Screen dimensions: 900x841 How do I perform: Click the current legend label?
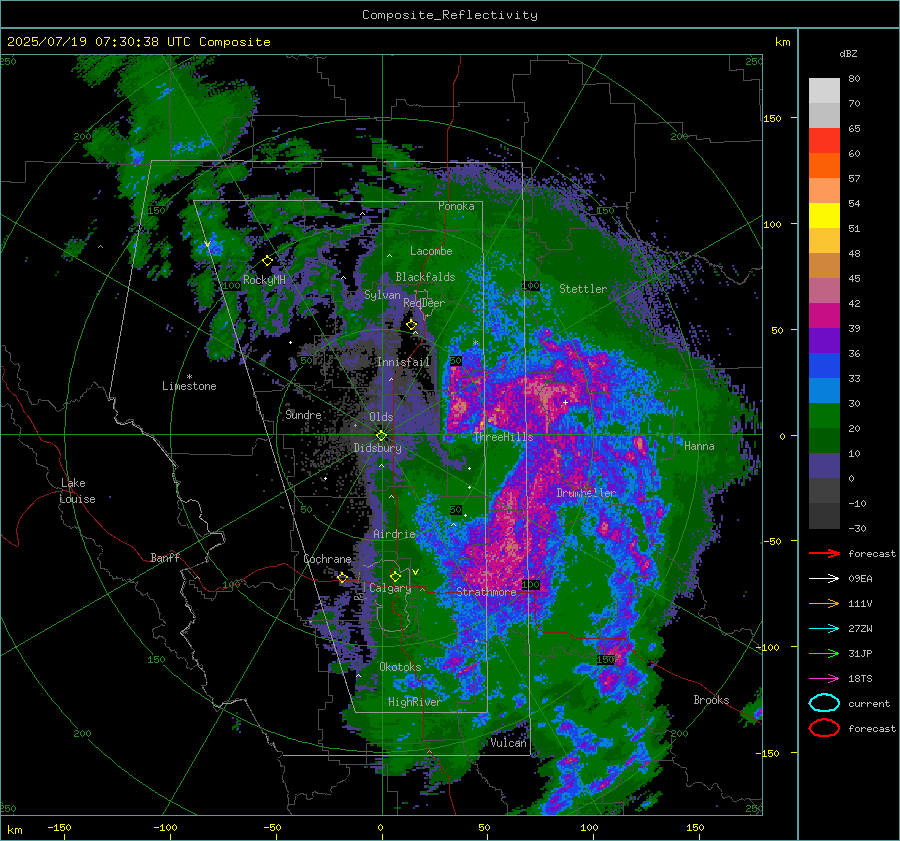click(x=869, y=703)
